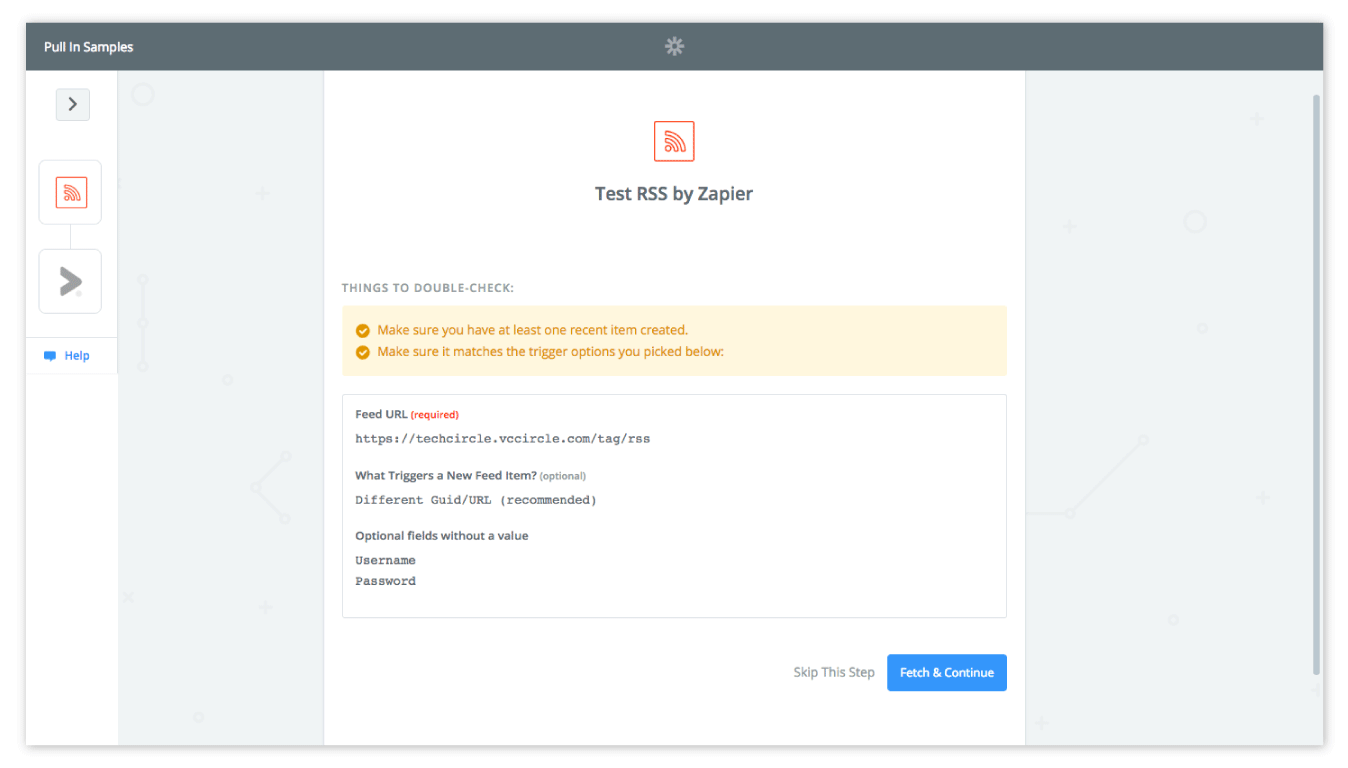
Task: Click the Pull In Samples header title
Action: pyautogui.click(x=88, y=47)
